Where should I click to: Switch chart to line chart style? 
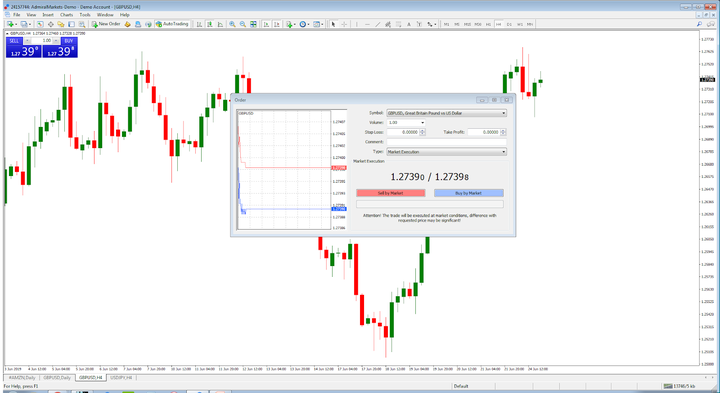(220, 24)
